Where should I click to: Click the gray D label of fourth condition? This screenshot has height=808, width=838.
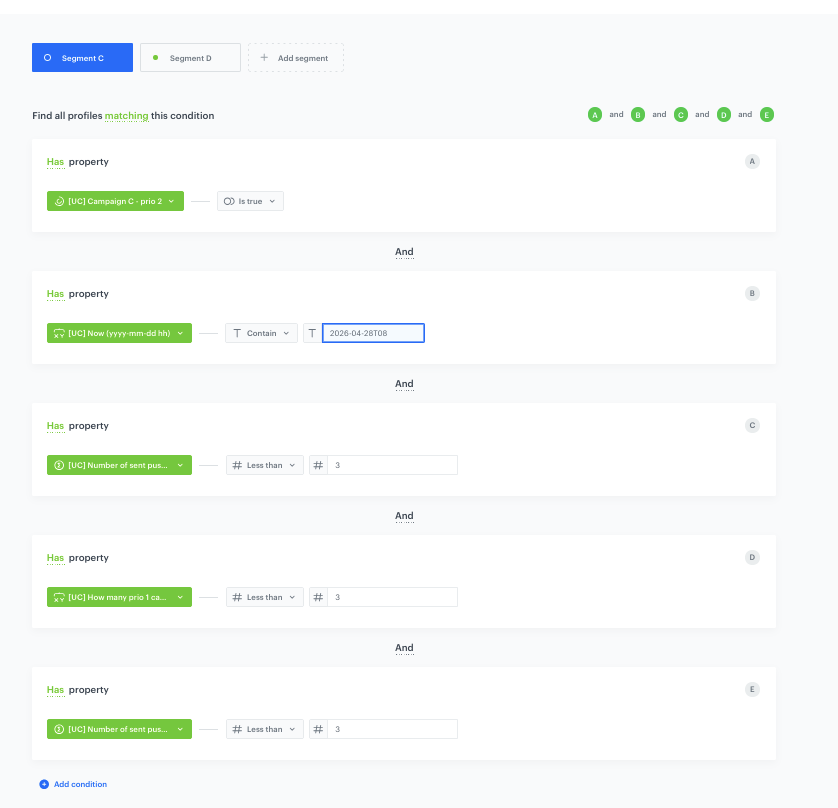click(x=752, y=557)
